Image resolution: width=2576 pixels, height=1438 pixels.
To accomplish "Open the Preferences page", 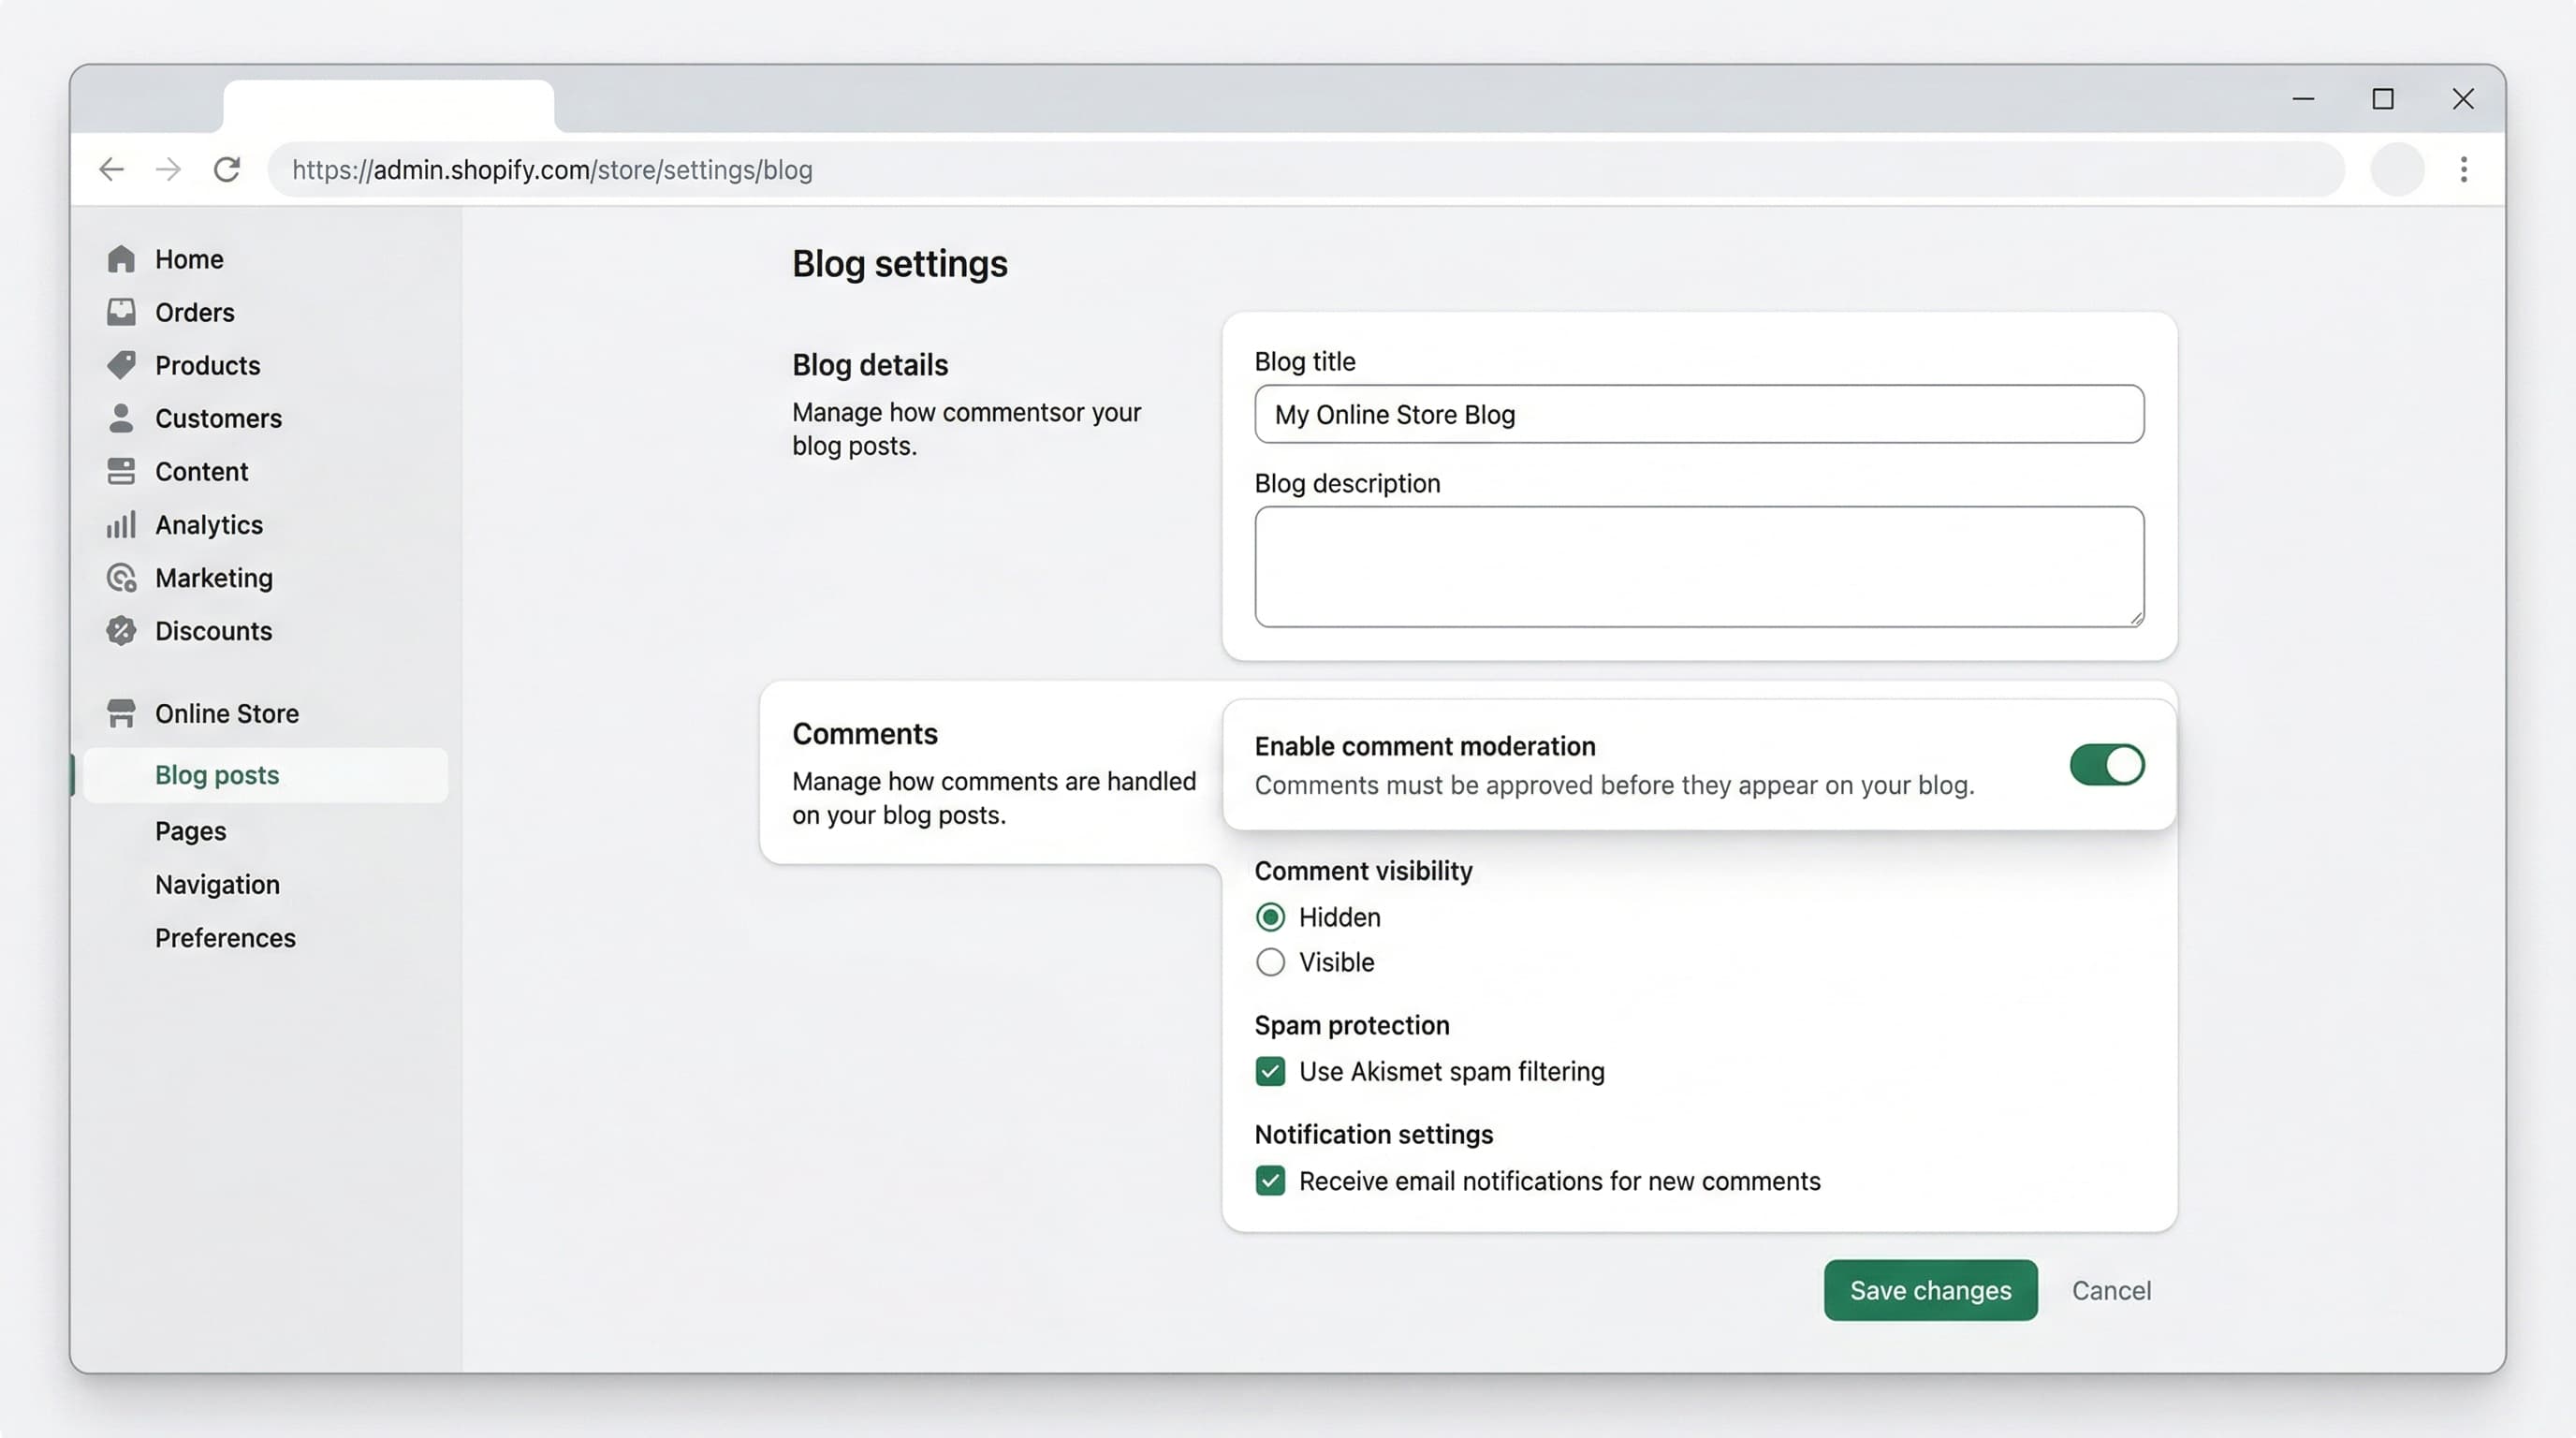I will tap(225, 938).
